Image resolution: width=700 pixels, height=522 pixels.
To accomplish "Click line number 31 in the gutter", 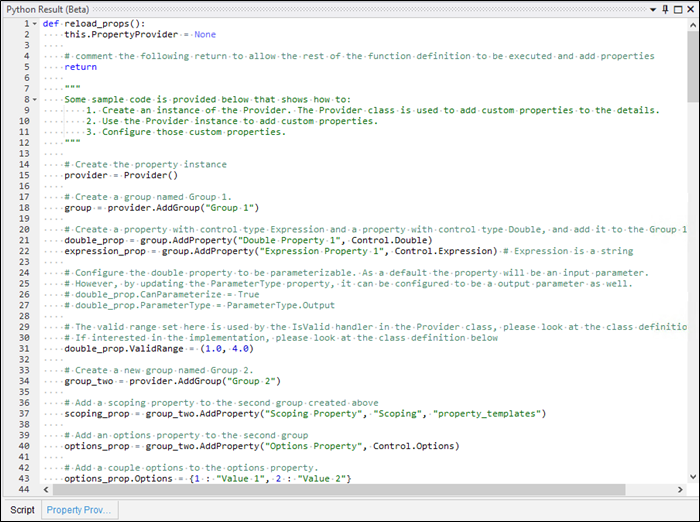I will click(24, 349).
